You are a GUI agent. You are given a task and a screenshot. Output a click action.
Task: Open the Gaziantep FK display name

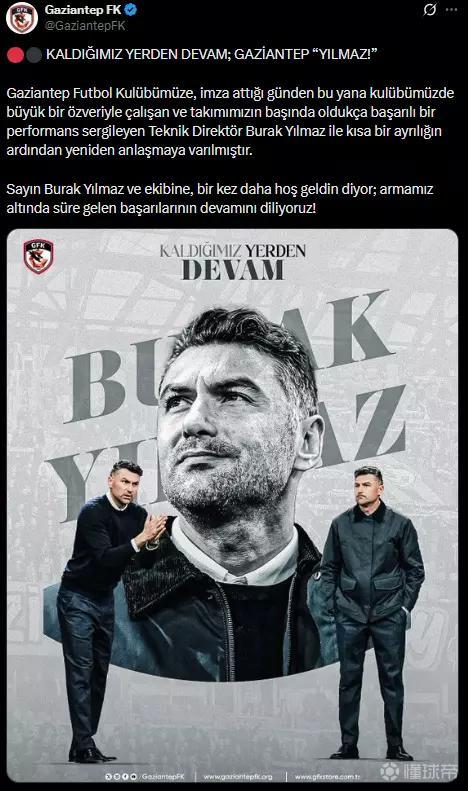tap(83, 9)
